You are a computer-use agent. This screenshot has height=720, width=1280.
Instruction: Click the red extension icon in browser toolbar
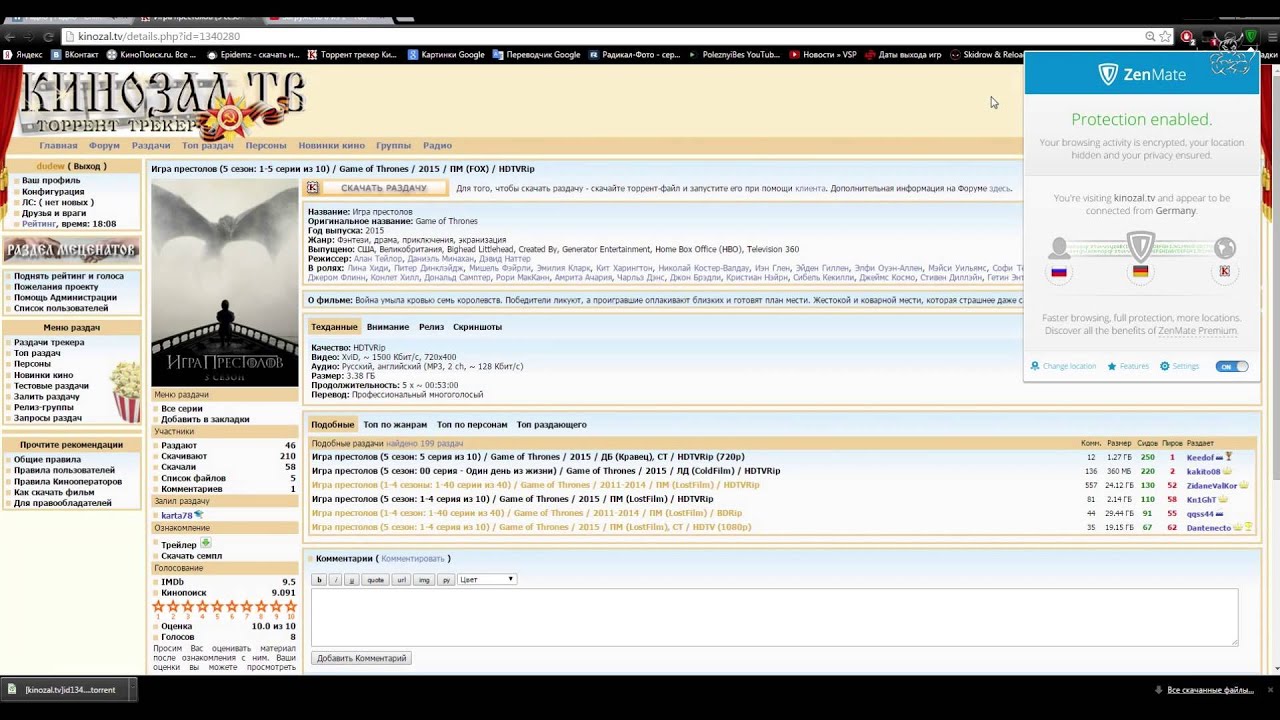point(1187,36)
